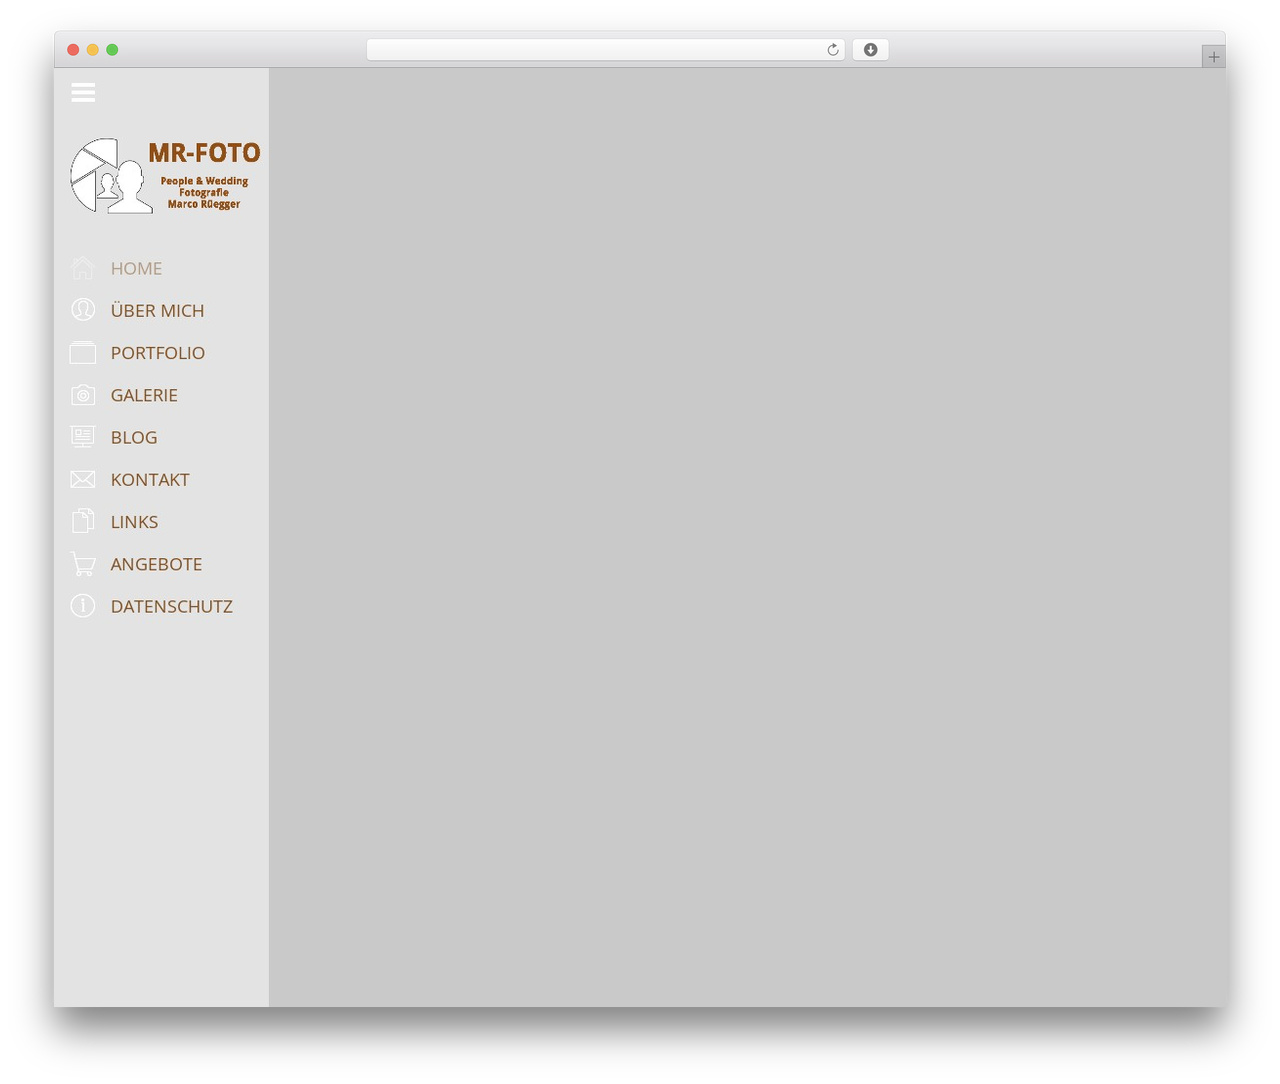Focus the browser address bar
Screen dimensions: 1280x1084
[605, 50]
